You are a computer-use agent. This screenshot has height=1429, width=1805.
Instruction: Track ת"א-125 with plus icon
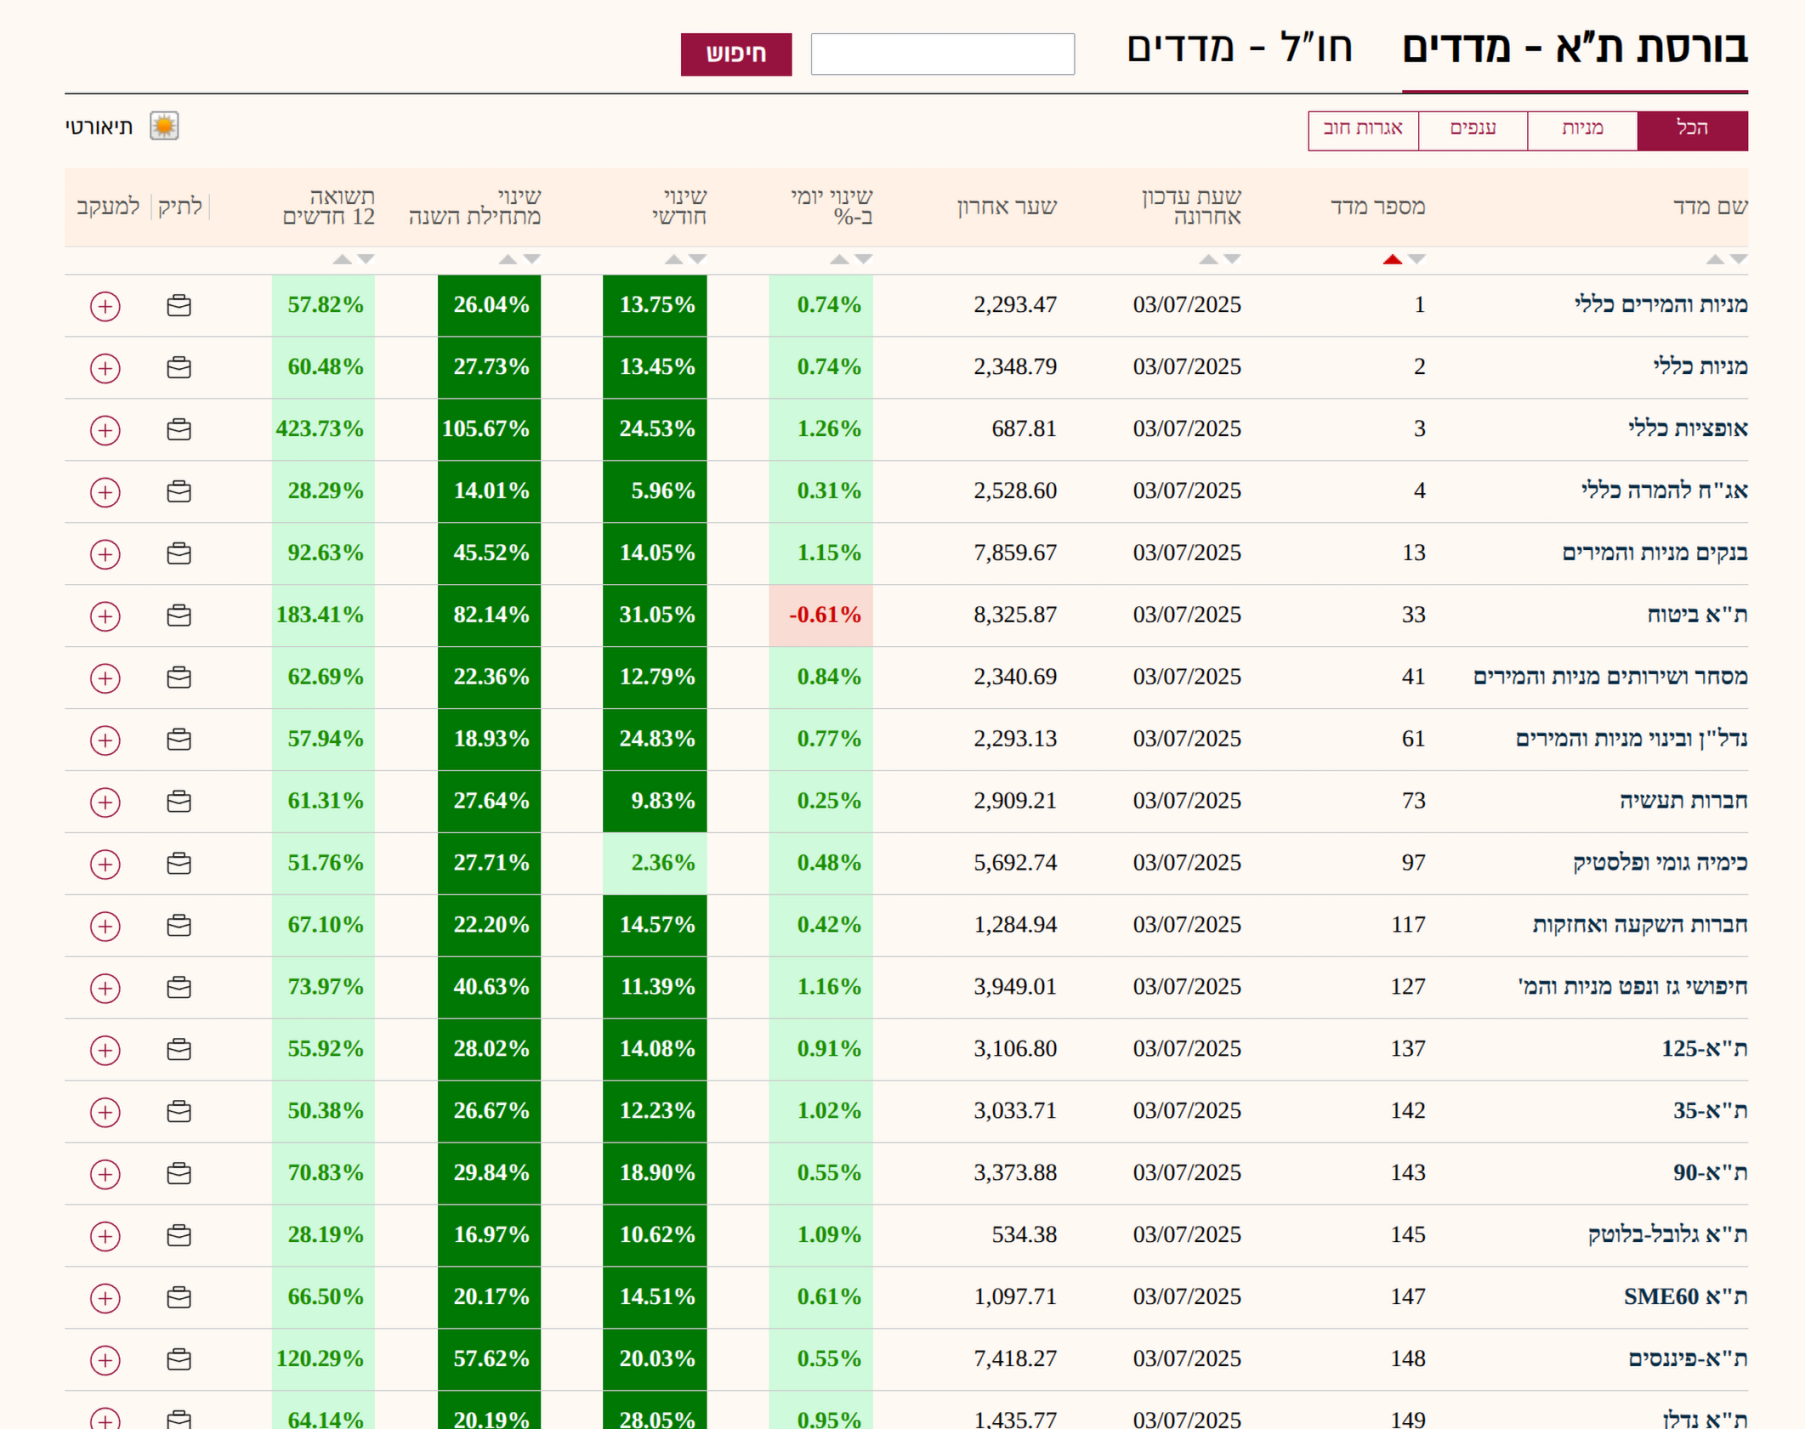point(105,1050)
